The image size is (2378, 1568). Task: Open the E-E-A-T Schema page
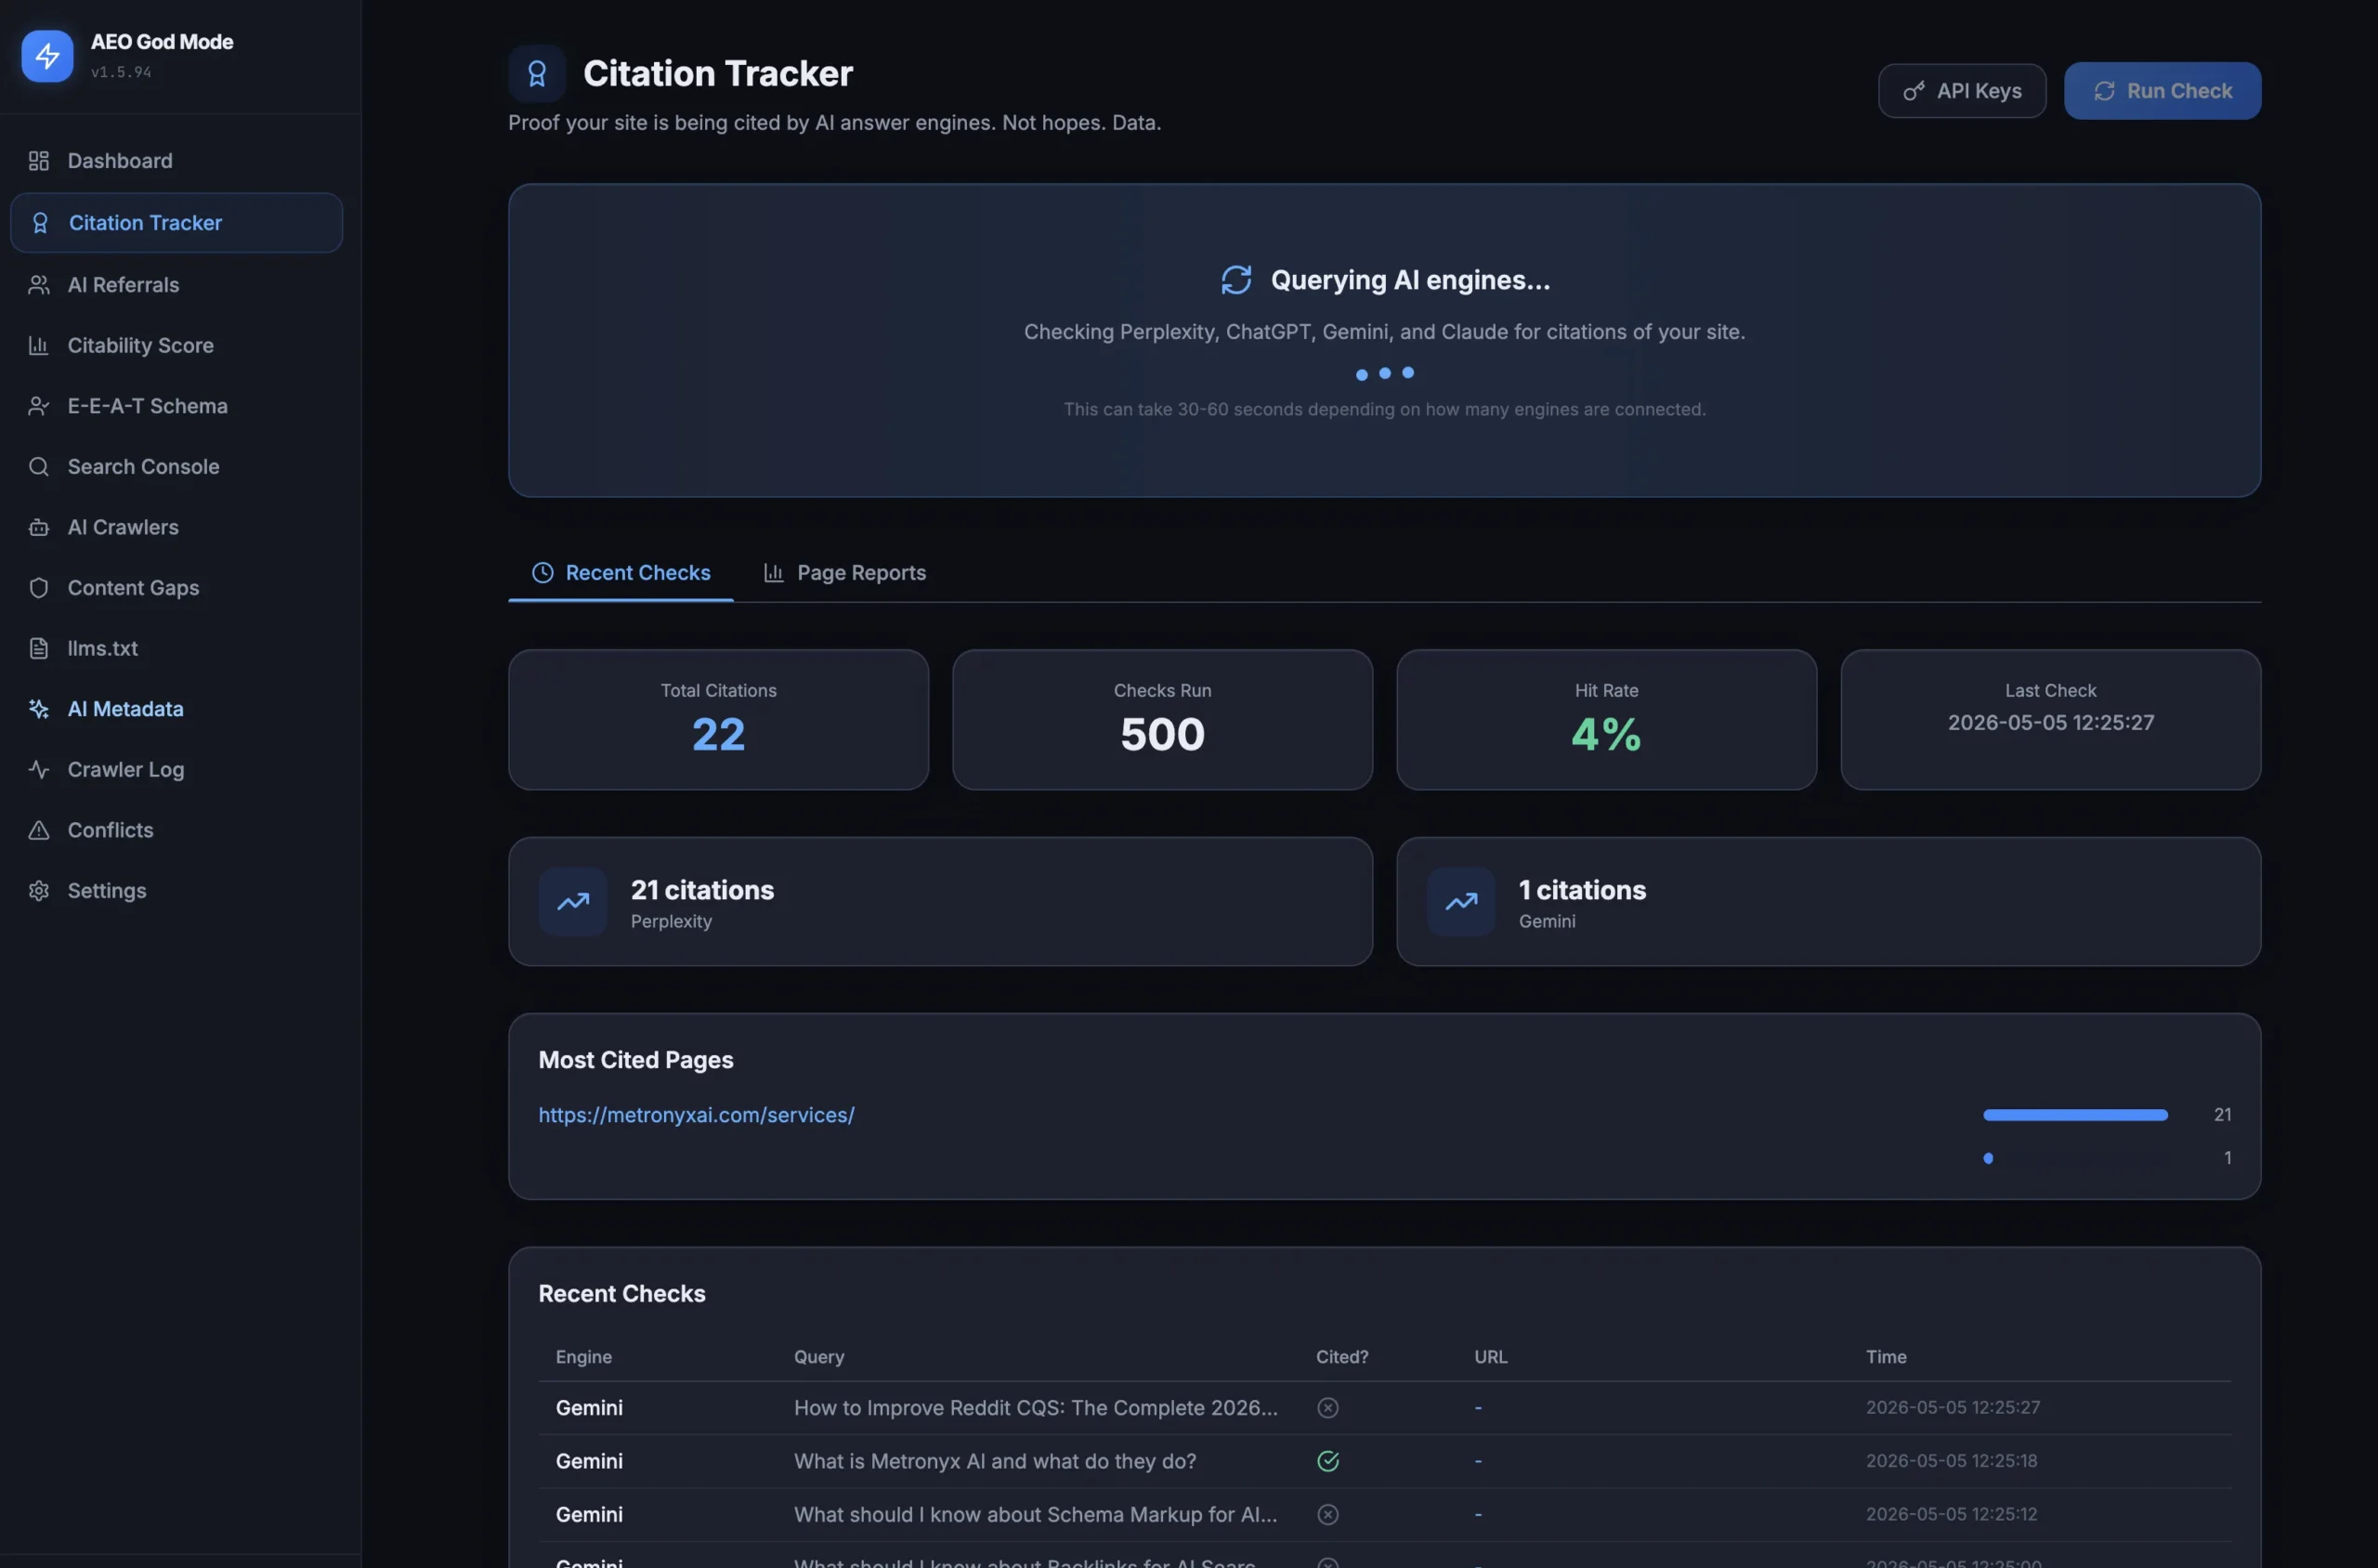pos(176,406)
